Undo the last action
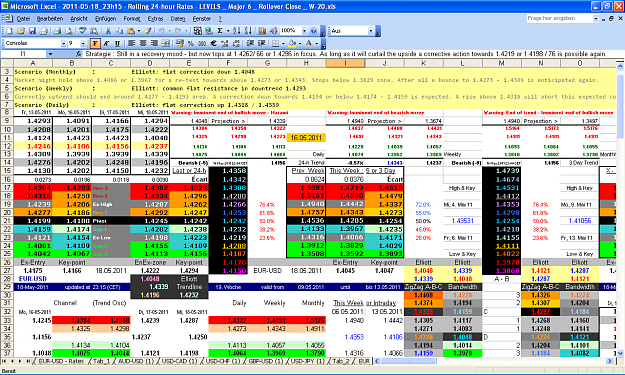Viewport: 625px width, 375px height. click(161, 31)
